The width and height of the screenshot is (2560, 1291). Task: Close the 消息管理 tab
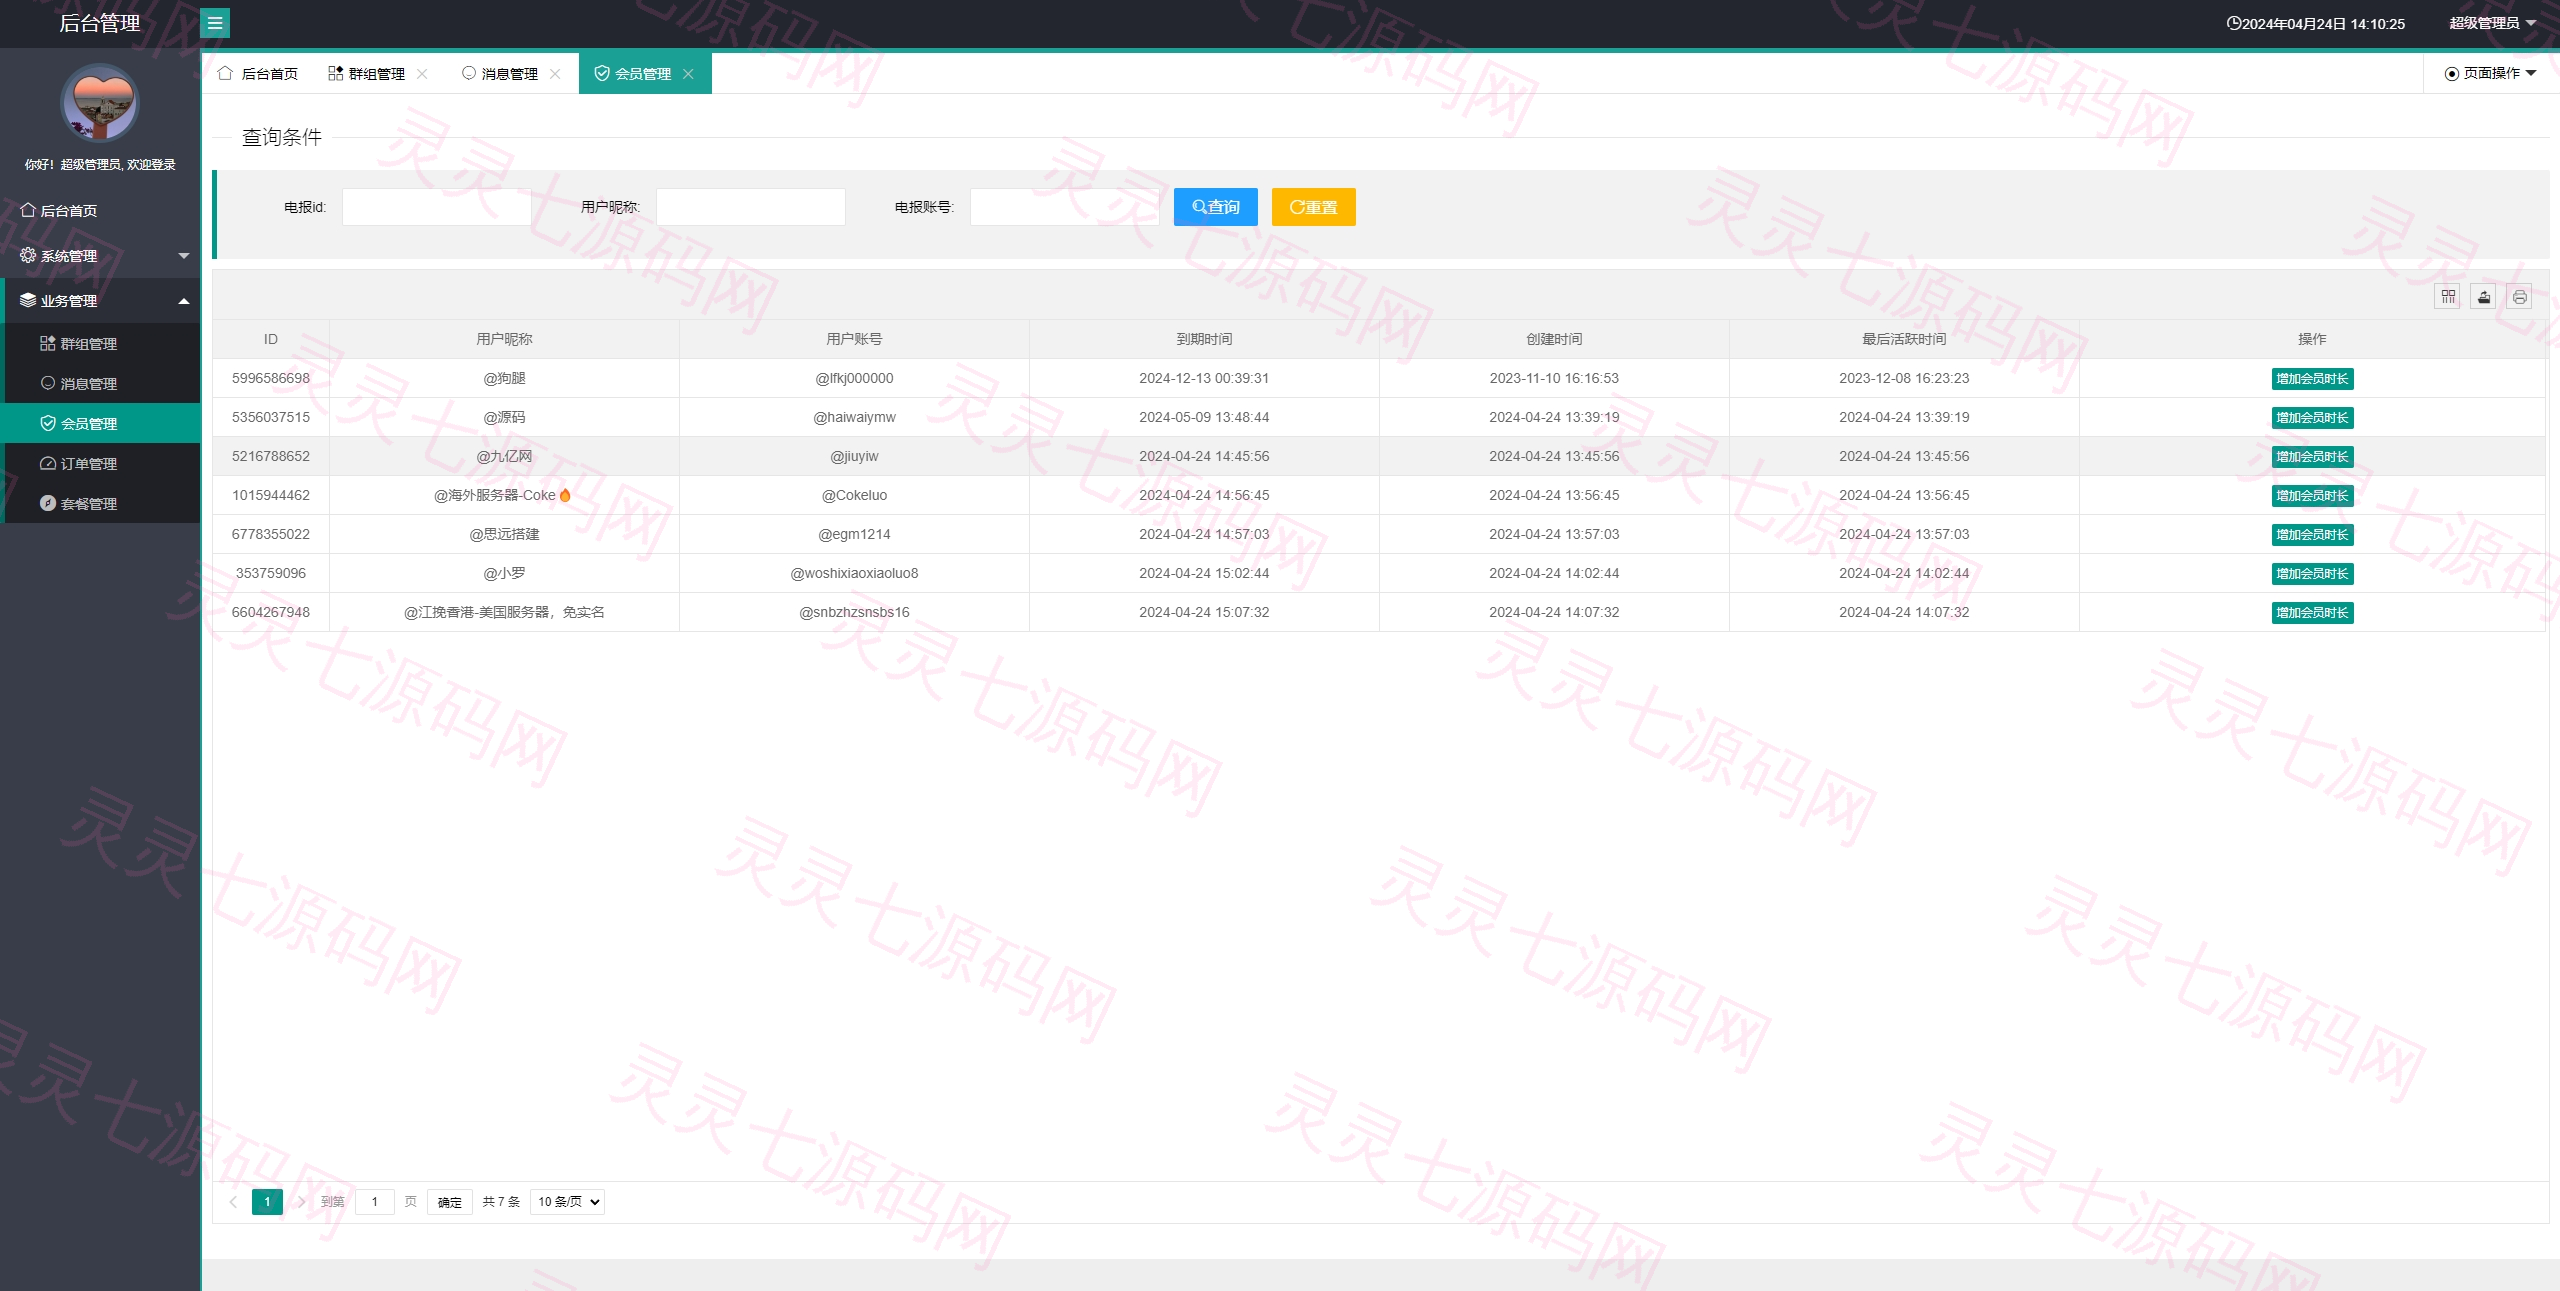pyautogui.click(x=555, y=74)
